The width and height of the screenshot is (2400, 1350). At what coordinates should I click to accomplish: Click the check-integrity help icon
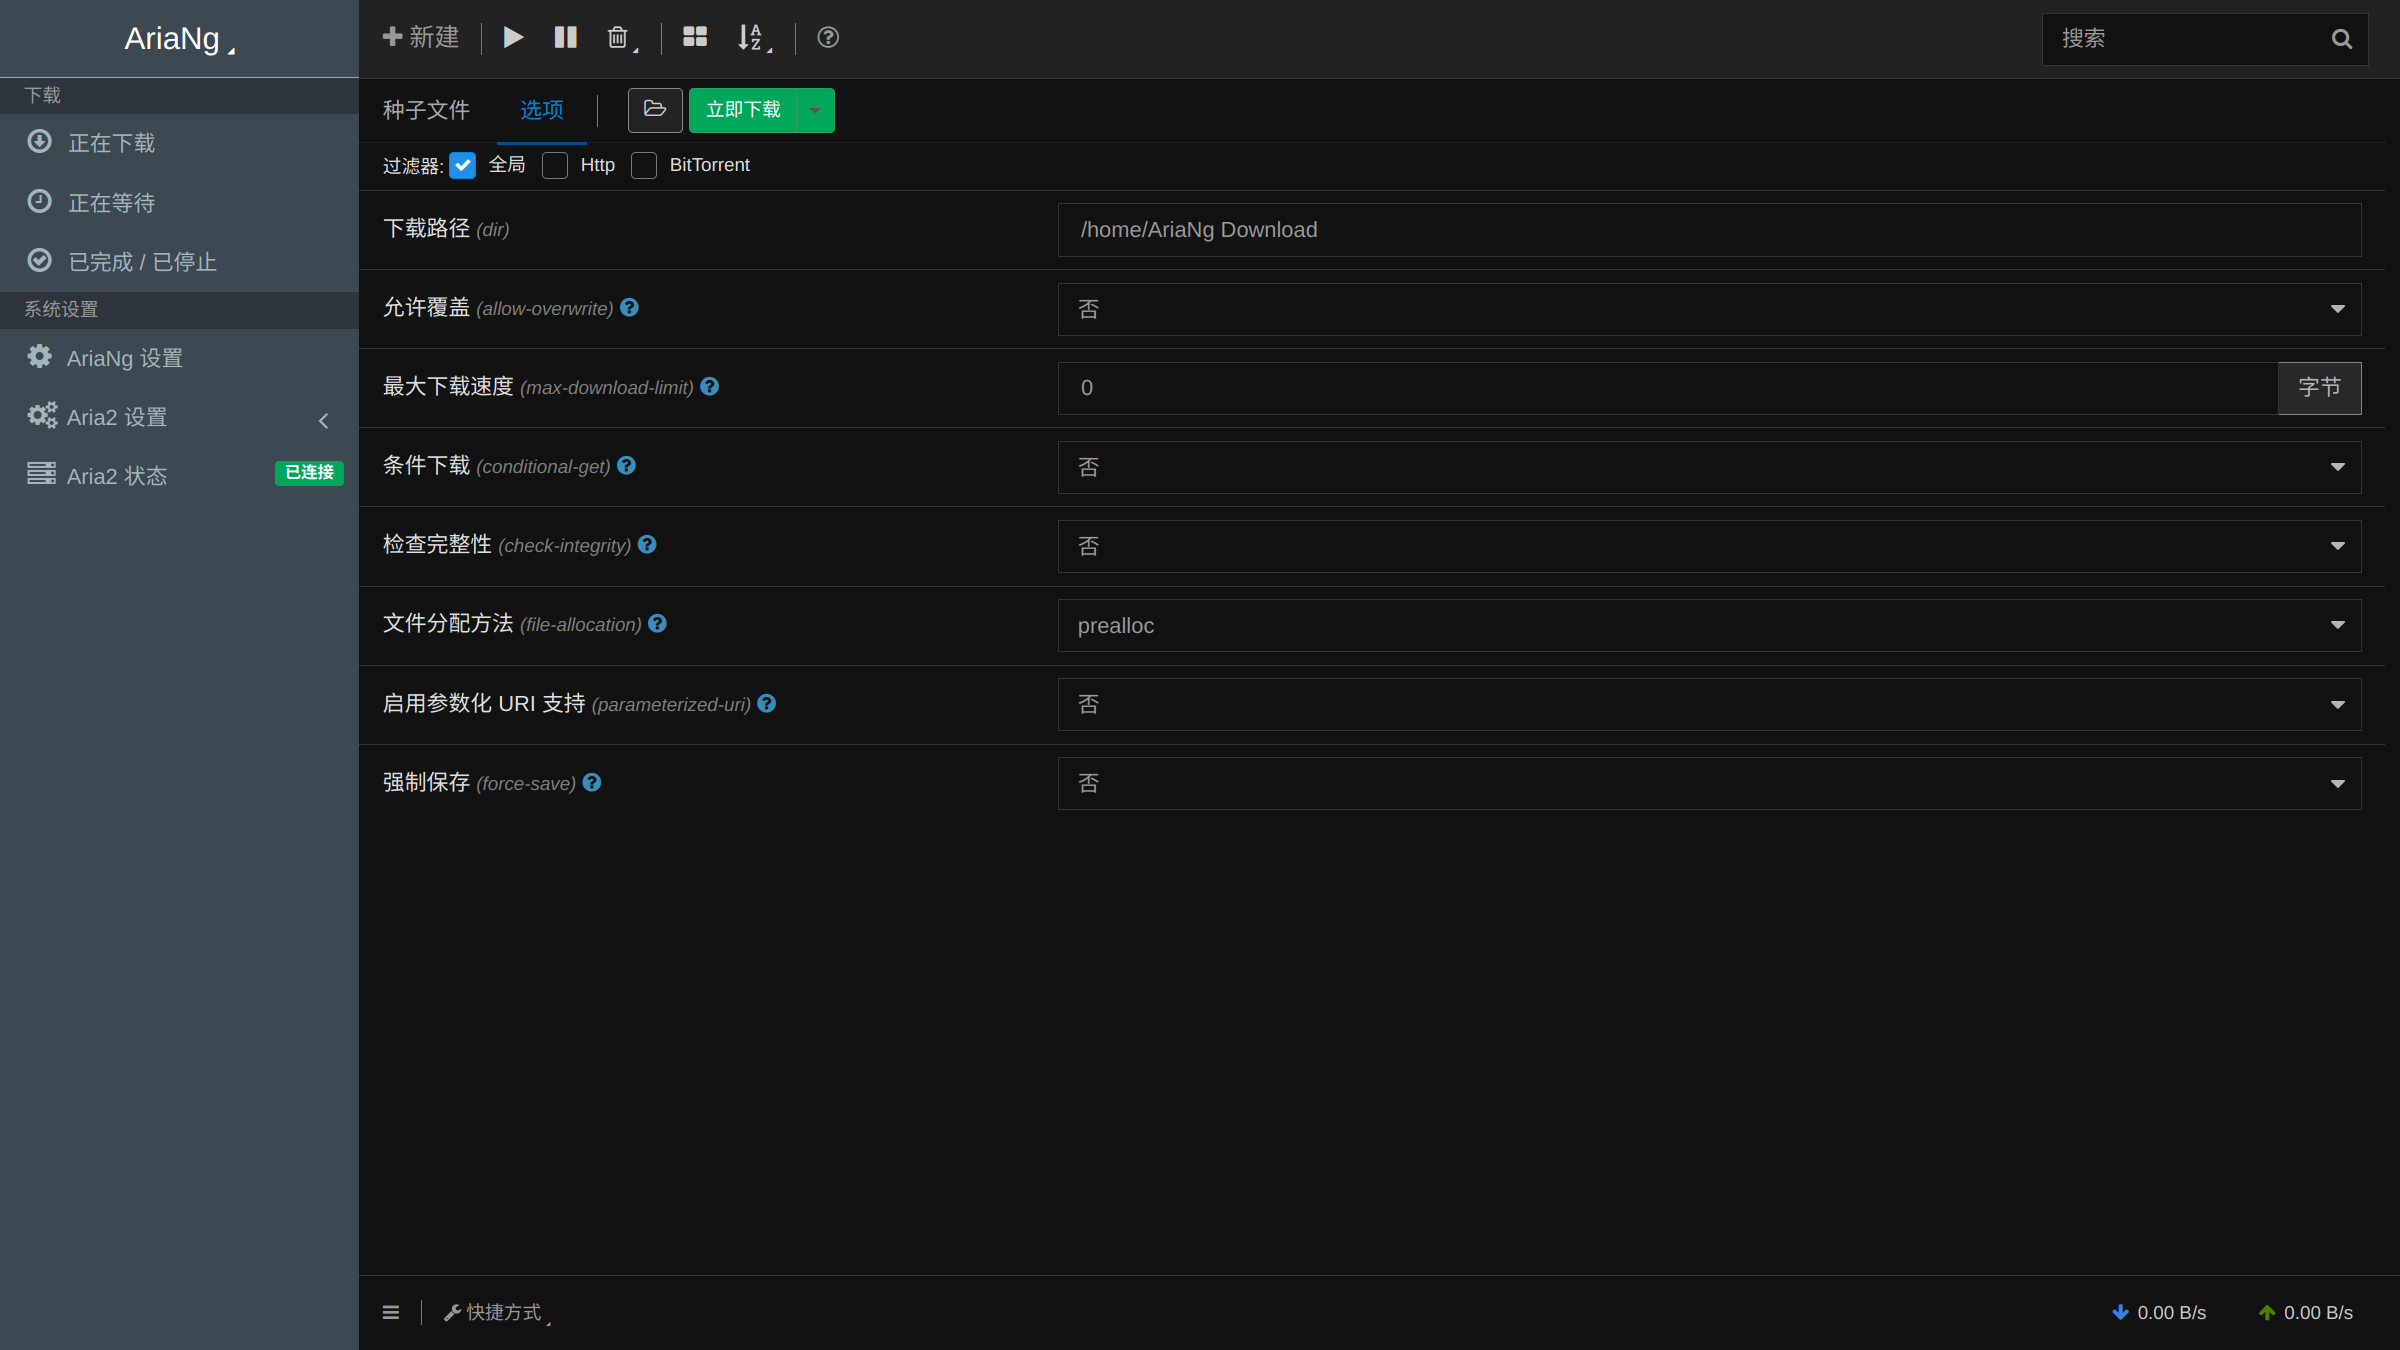pos(647,545)
